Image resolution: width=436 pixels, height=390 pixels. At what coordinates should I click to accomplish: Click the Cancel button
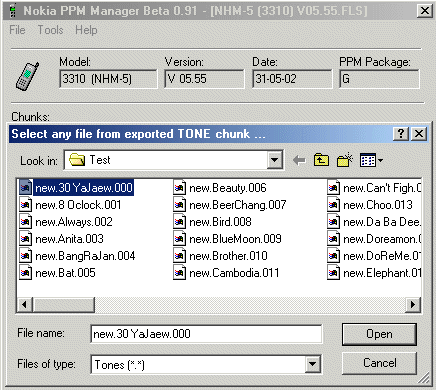379,363
